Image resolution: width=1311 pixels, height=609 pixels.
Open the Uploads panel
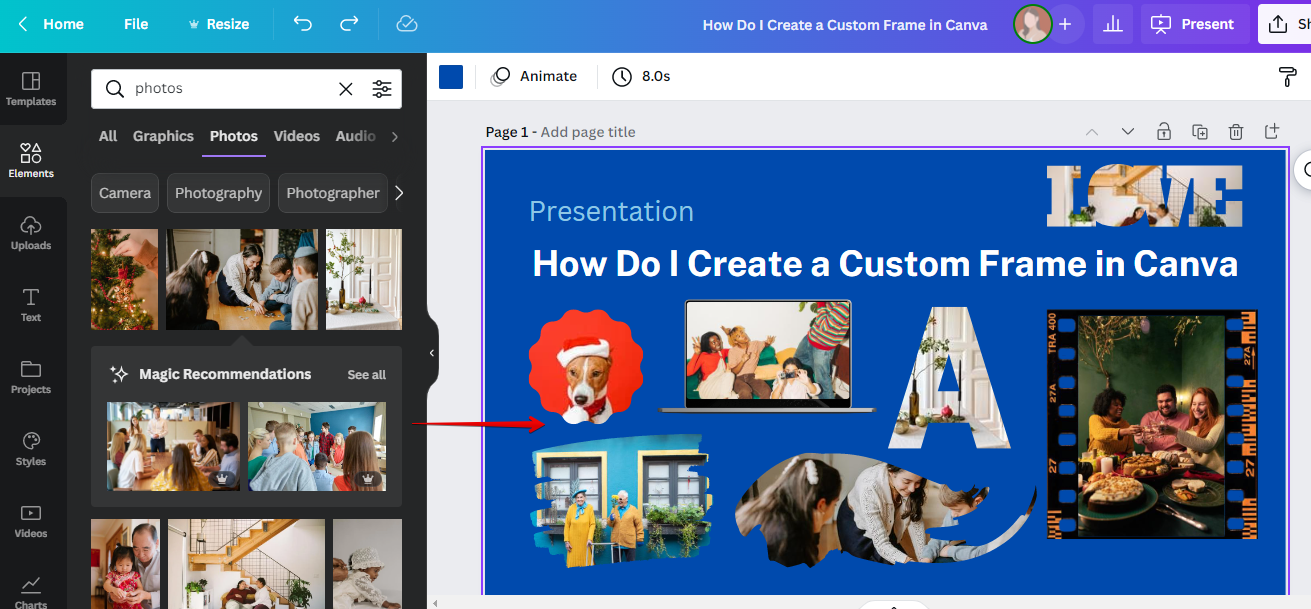(31, 232)
